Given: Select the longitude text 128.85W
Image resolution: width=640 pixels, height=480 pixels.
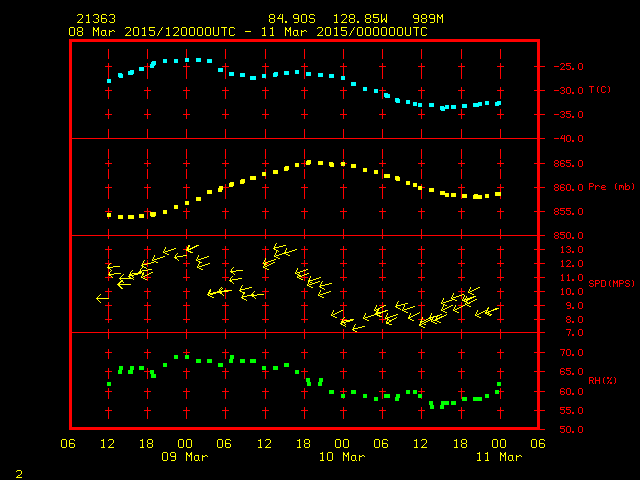Looking at the screenshot, I should [x=360, y=19].
